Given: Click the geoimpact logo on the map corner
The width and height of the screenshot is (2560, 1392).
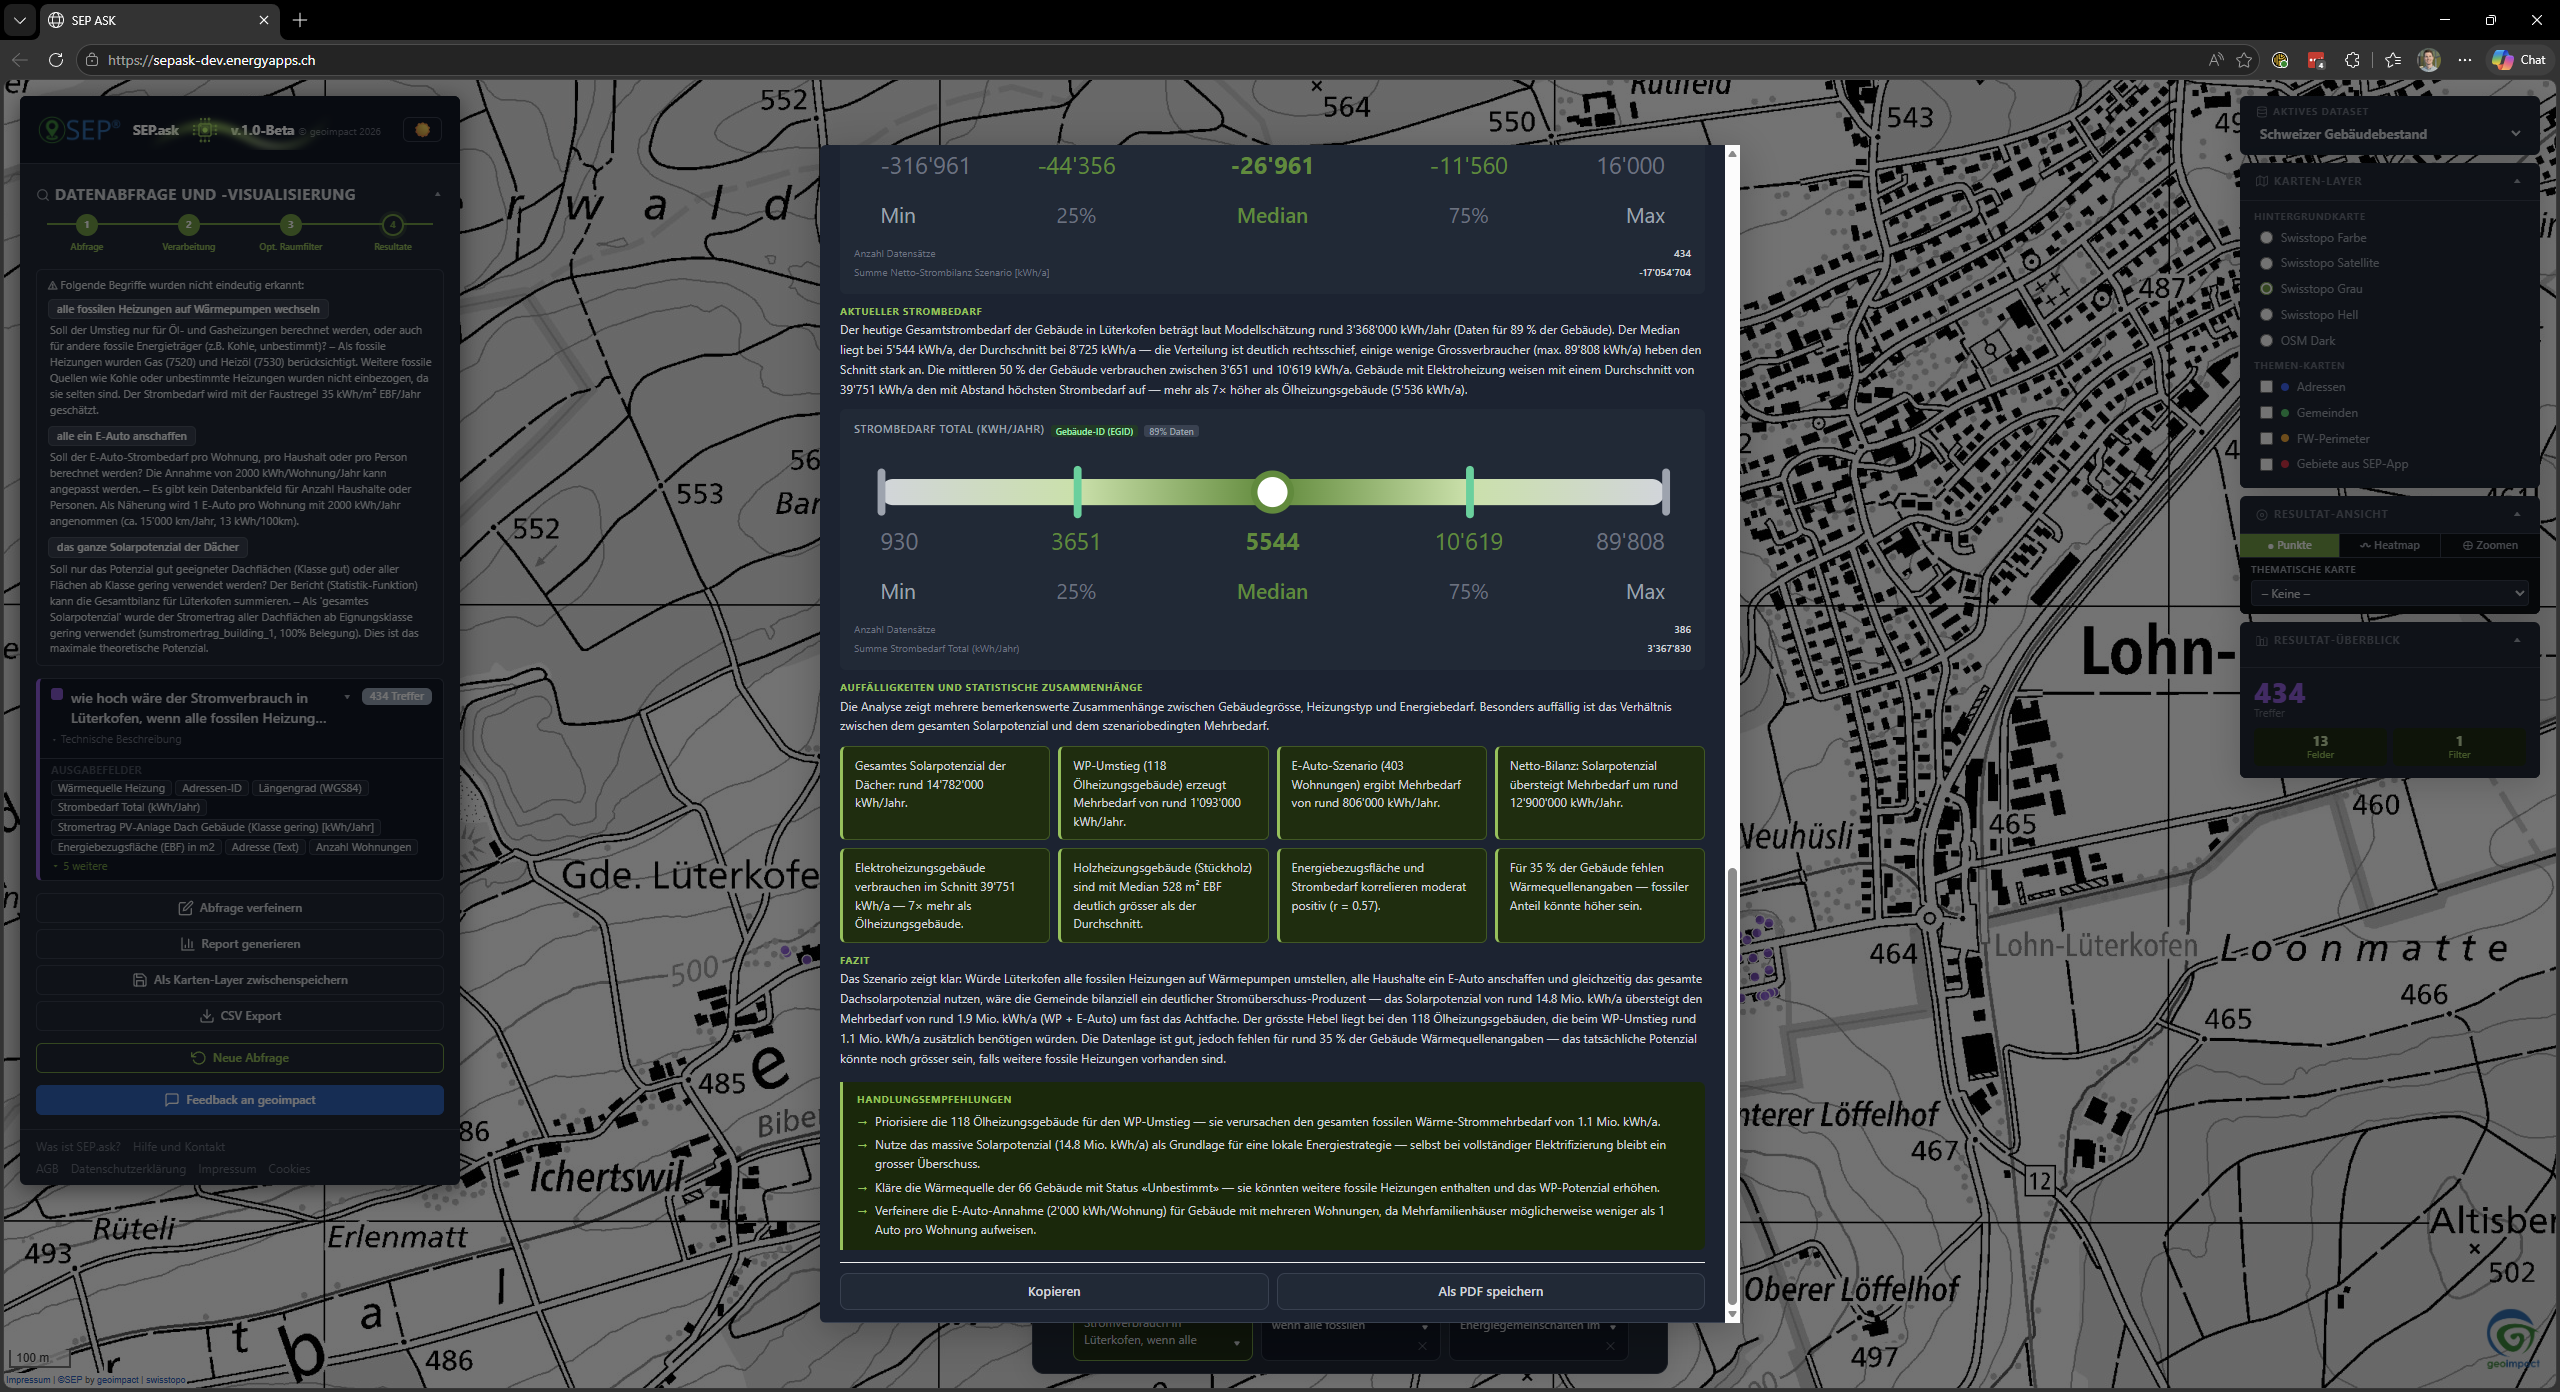Looking at the screenshot, I should coord(2512,1338).
